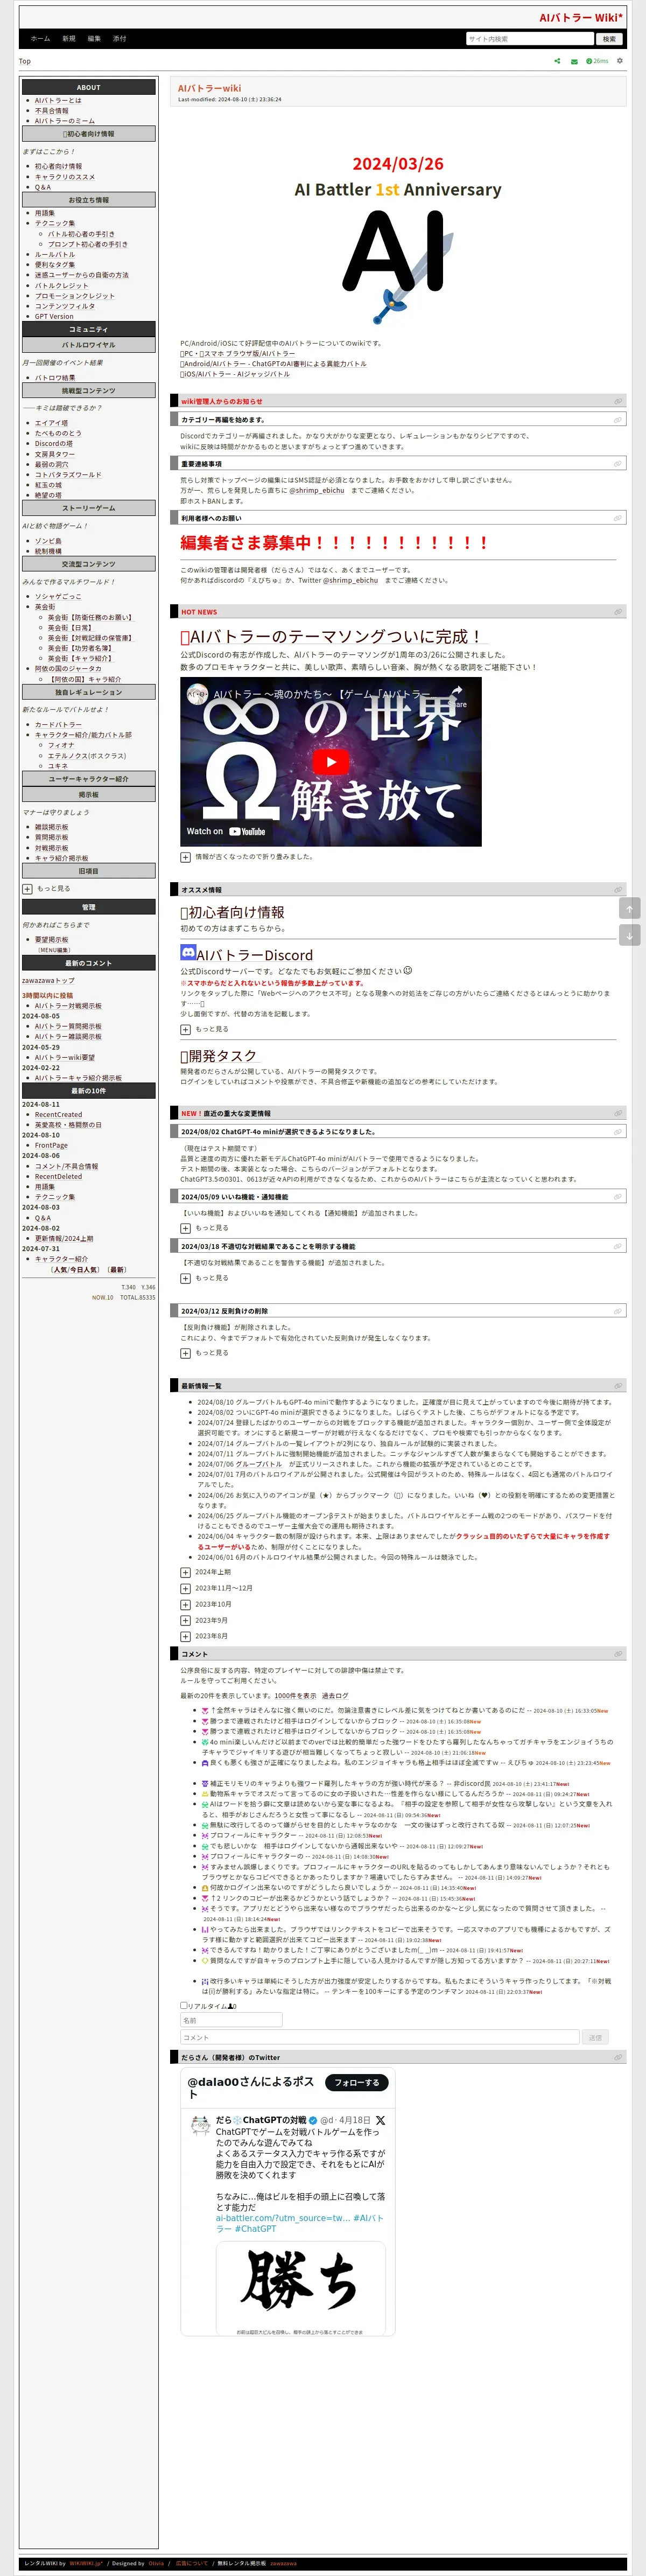Open the gear settings icon in Top bar

coord(619,61)
